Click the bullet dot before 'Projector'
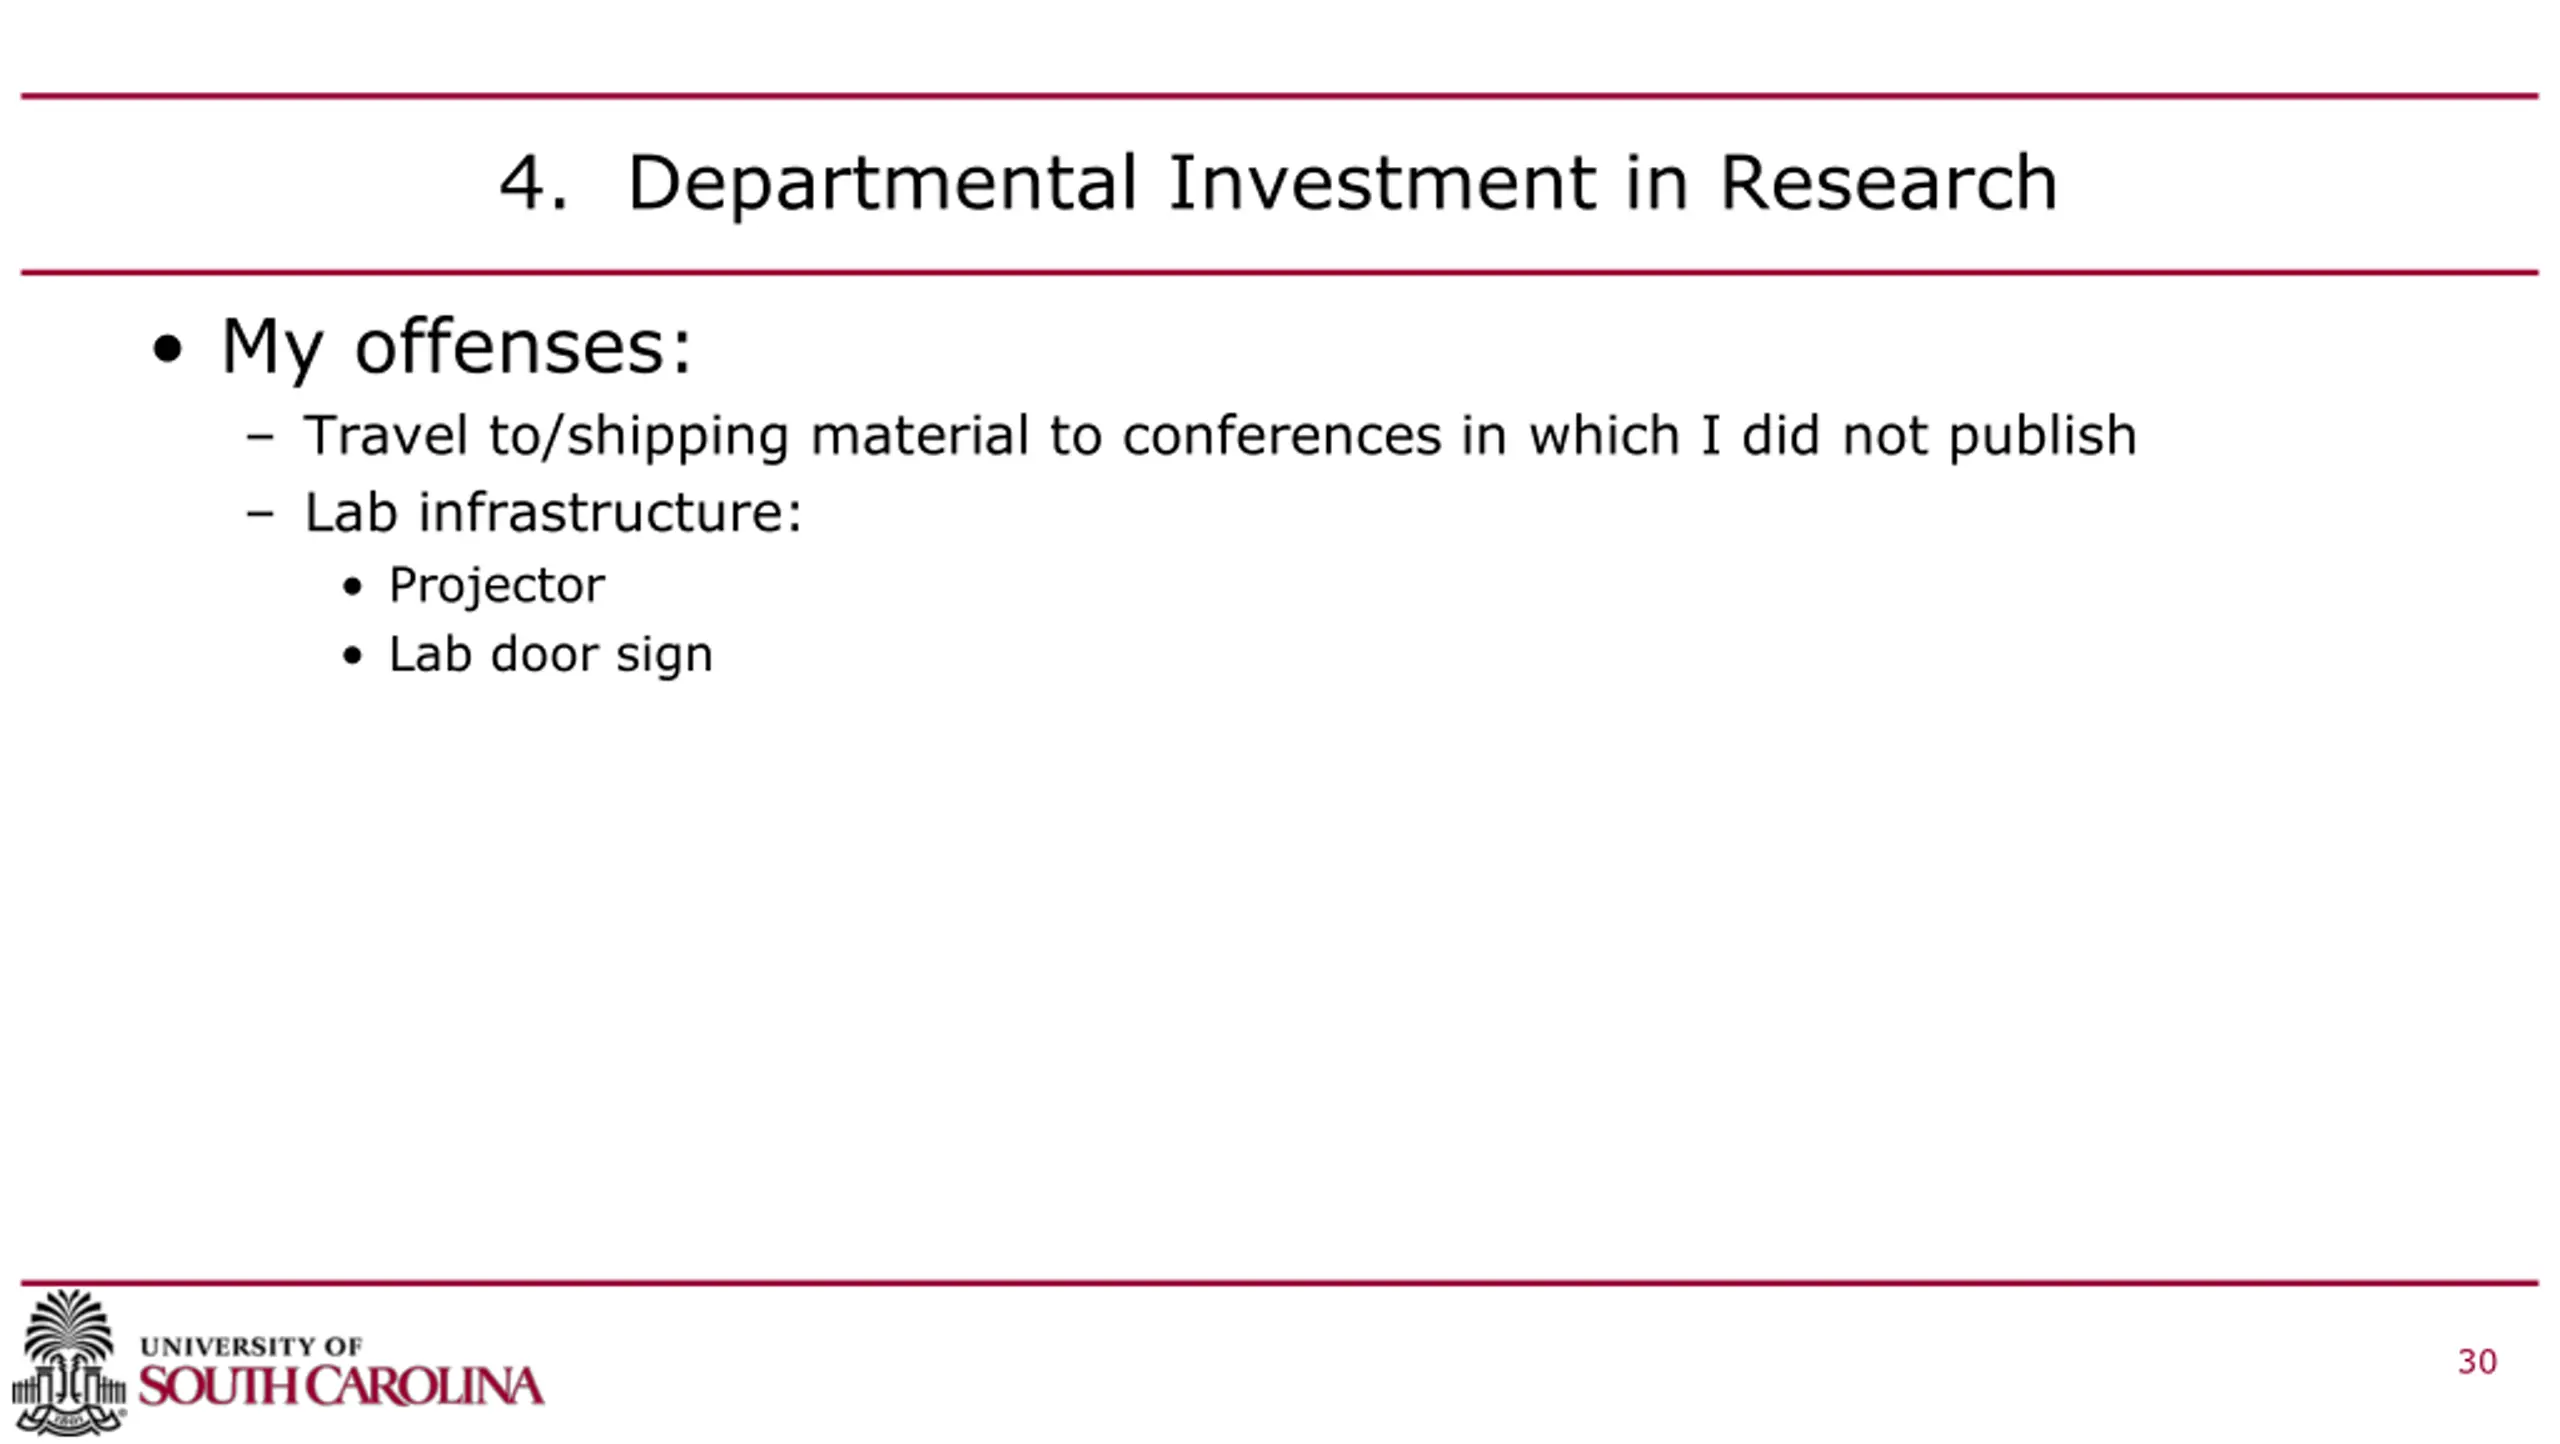This screenshot has width=2560, height=1444. click(352, 587)
